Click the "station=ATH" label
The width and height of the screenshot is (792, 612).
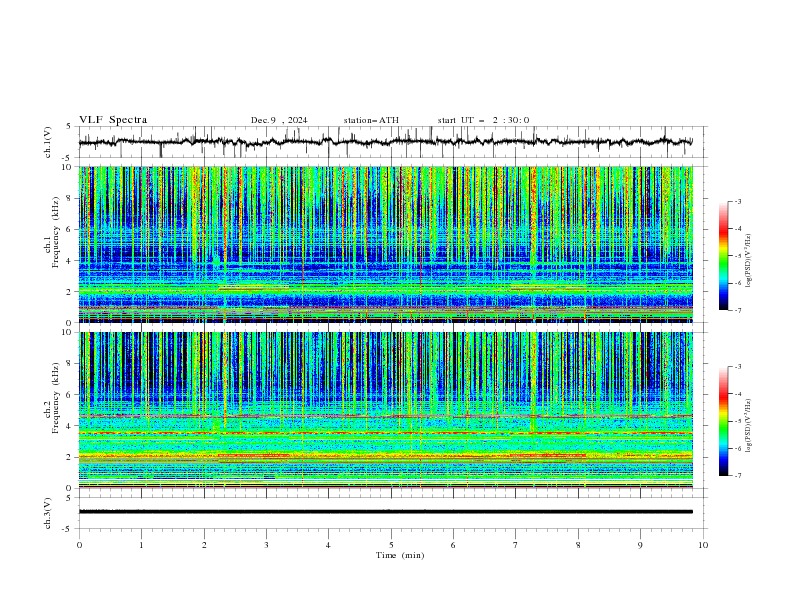click(x=371, y=120)
